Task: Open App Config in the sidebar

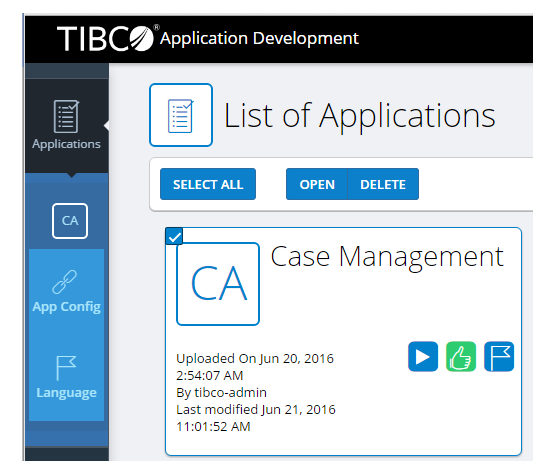Action: click(66, 292)
